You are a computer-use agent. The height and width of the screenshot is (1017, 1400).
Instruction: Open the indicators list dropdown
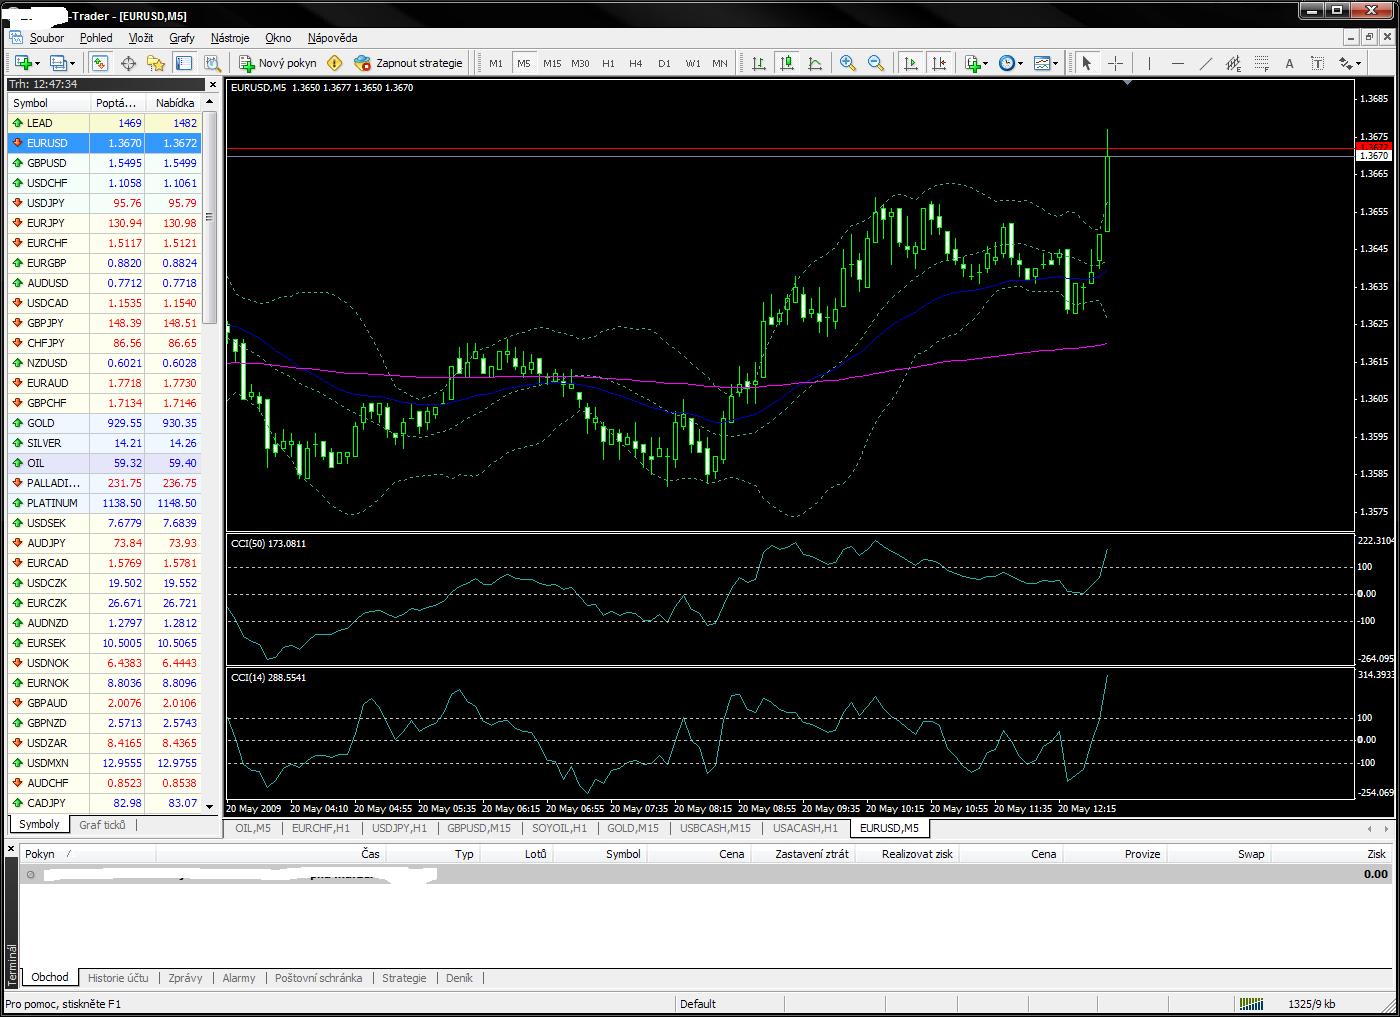976,63
